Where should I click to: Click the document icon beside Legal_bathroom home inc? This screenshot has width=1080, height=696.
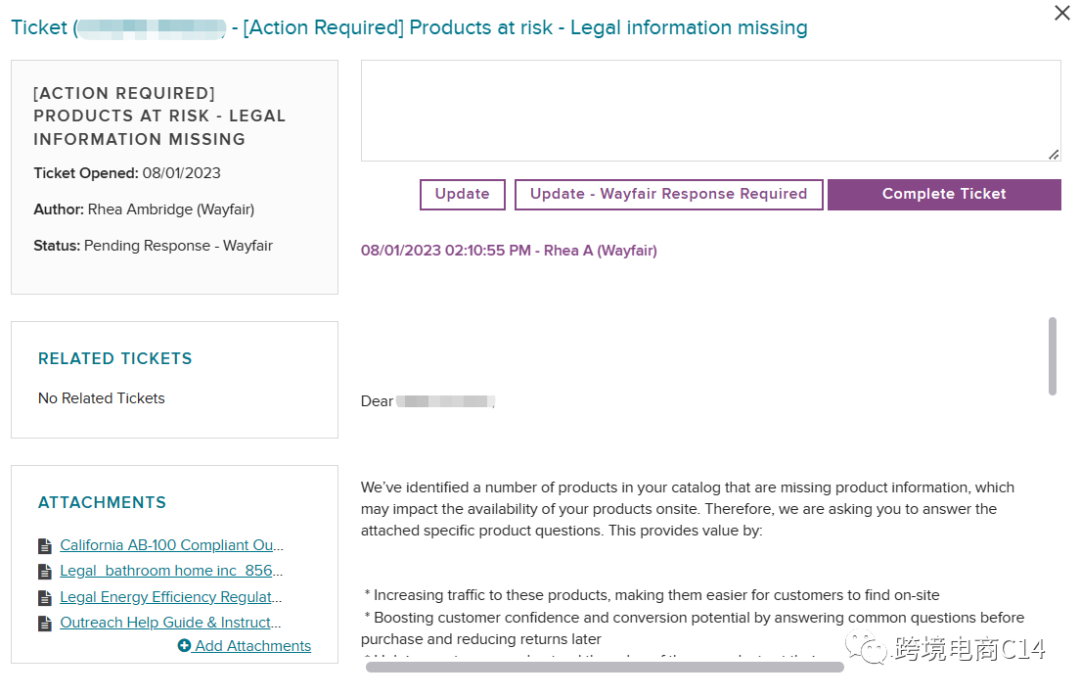[x=44, y=572]
